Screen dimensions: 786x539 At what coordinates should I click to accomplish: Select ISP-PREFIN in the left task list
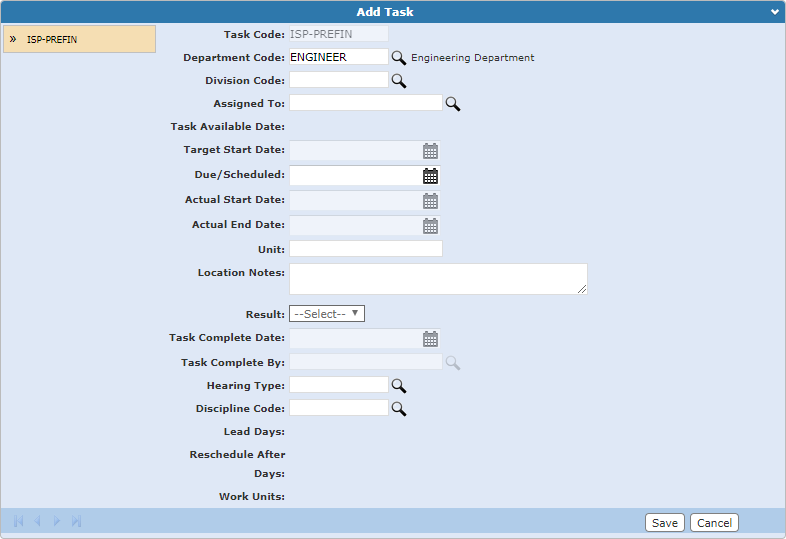78,39
